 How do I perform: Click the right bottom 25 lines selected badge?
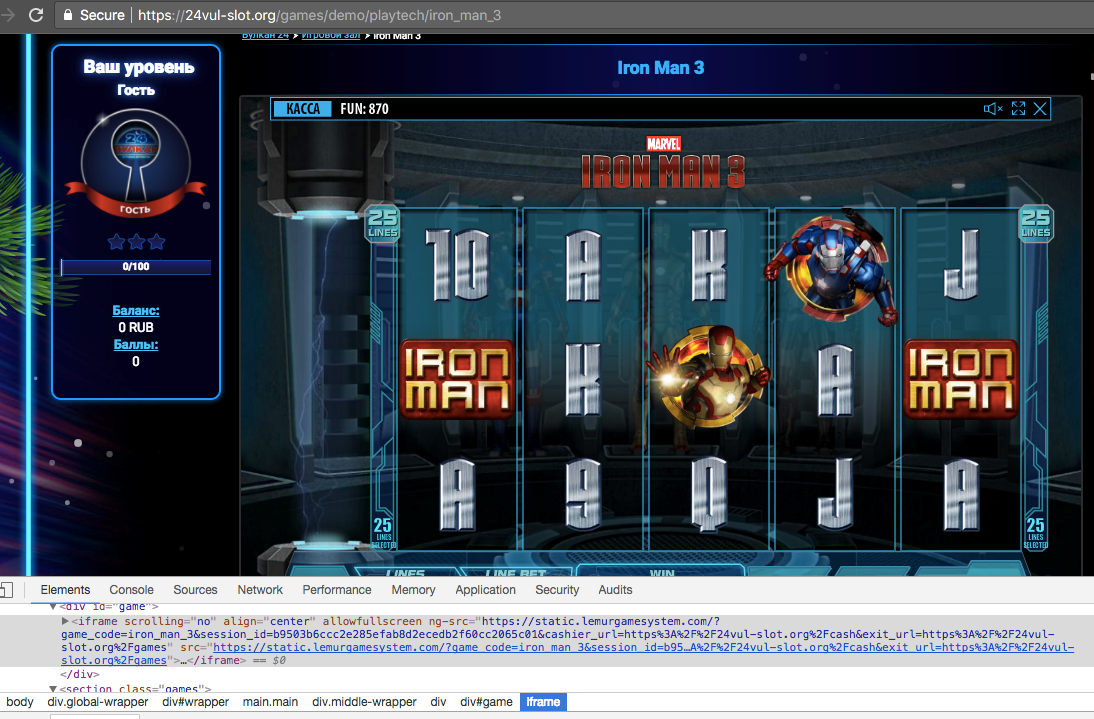(1035, 533)
